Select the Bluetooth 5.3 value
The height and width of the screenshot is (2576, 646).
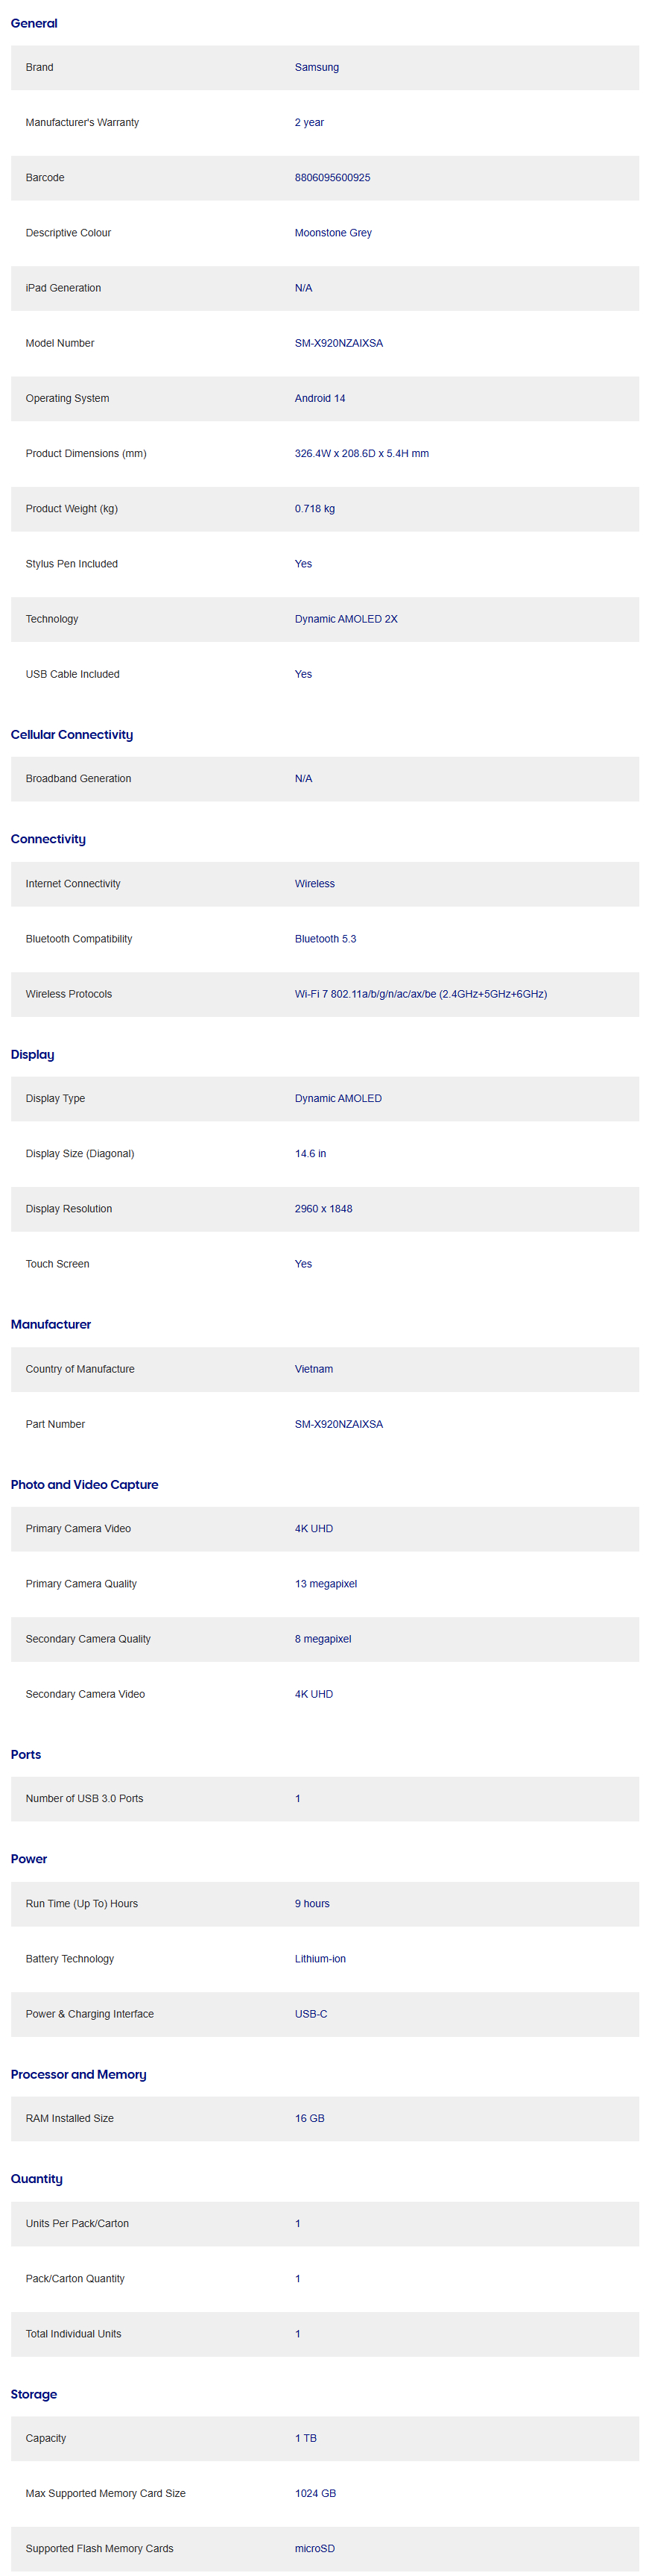[x=325, y=939]
